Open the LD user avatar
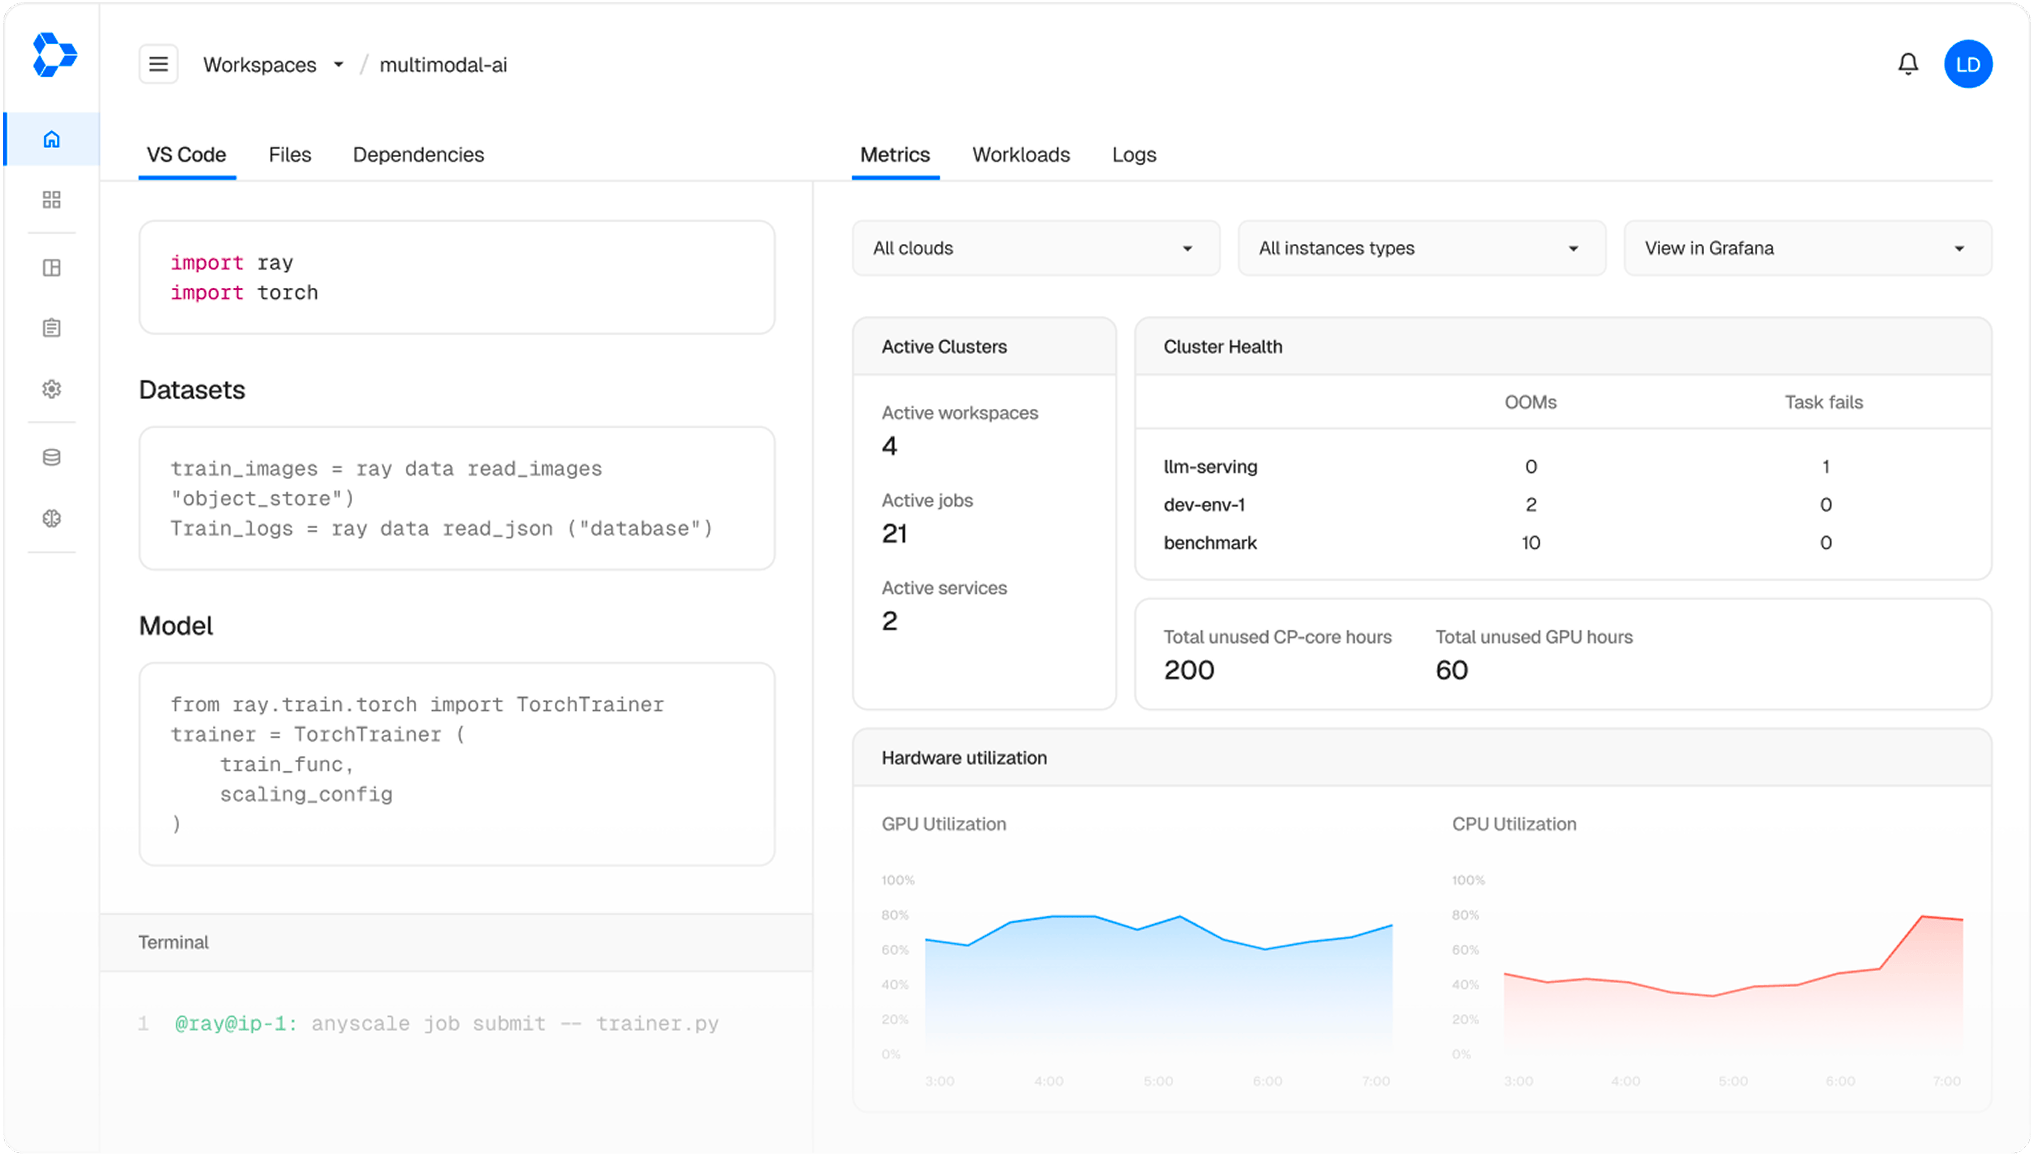This screenshot has width=2034, height=1155. [1968, 65]
